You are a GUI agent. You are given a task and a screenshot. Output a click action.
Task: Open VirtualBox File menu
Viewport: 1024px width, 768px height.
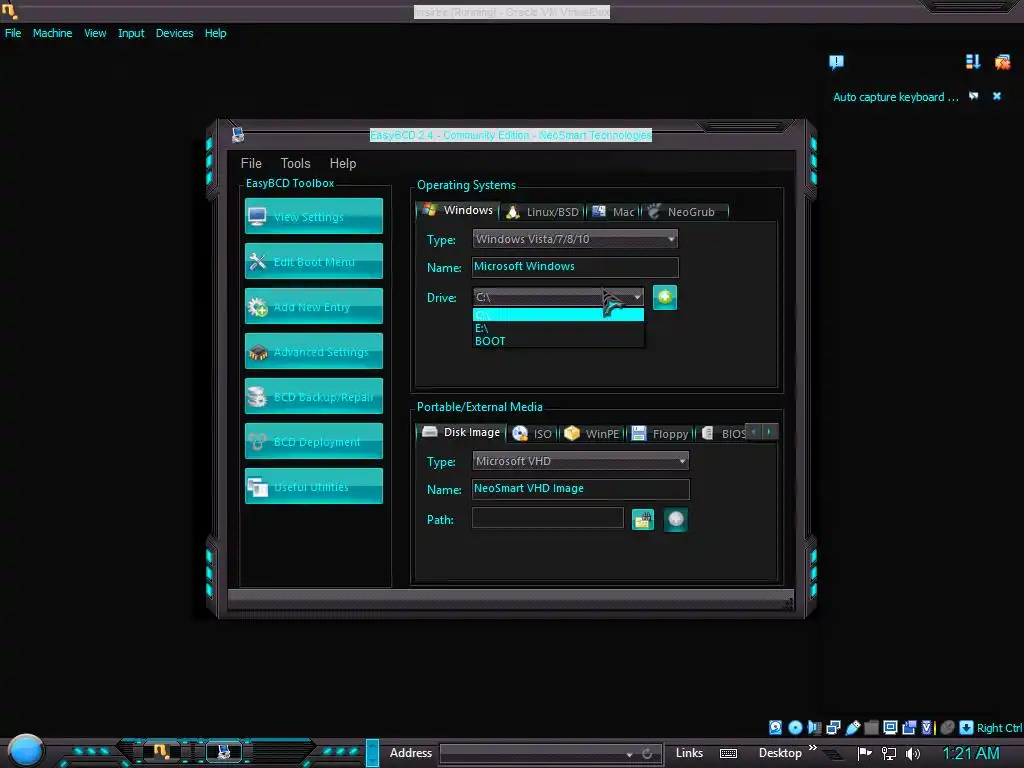coord(13,33)
